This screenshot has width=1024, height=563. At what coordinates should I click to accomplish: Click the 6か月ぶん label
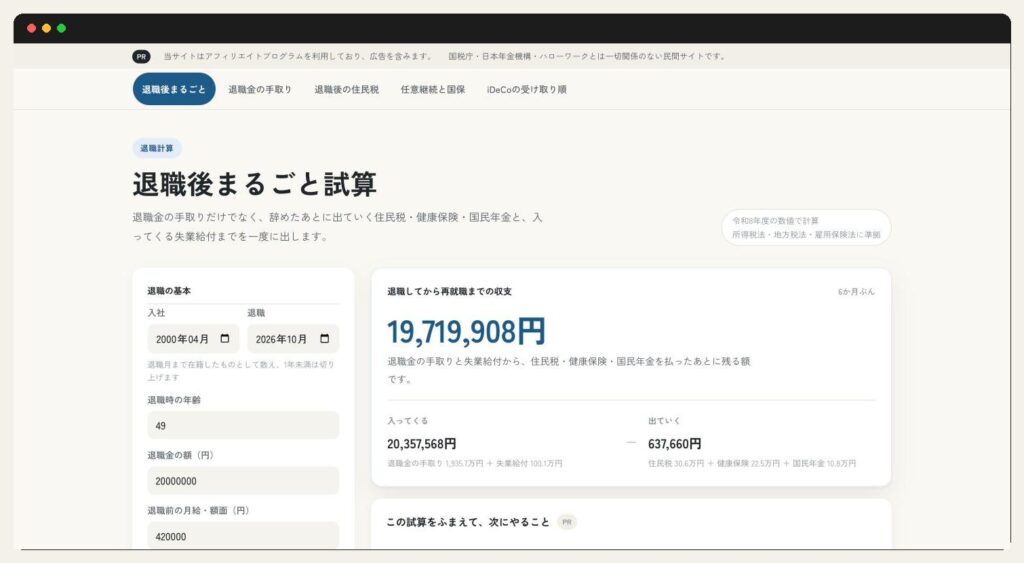pyautogui.click(x=856, y=292)
